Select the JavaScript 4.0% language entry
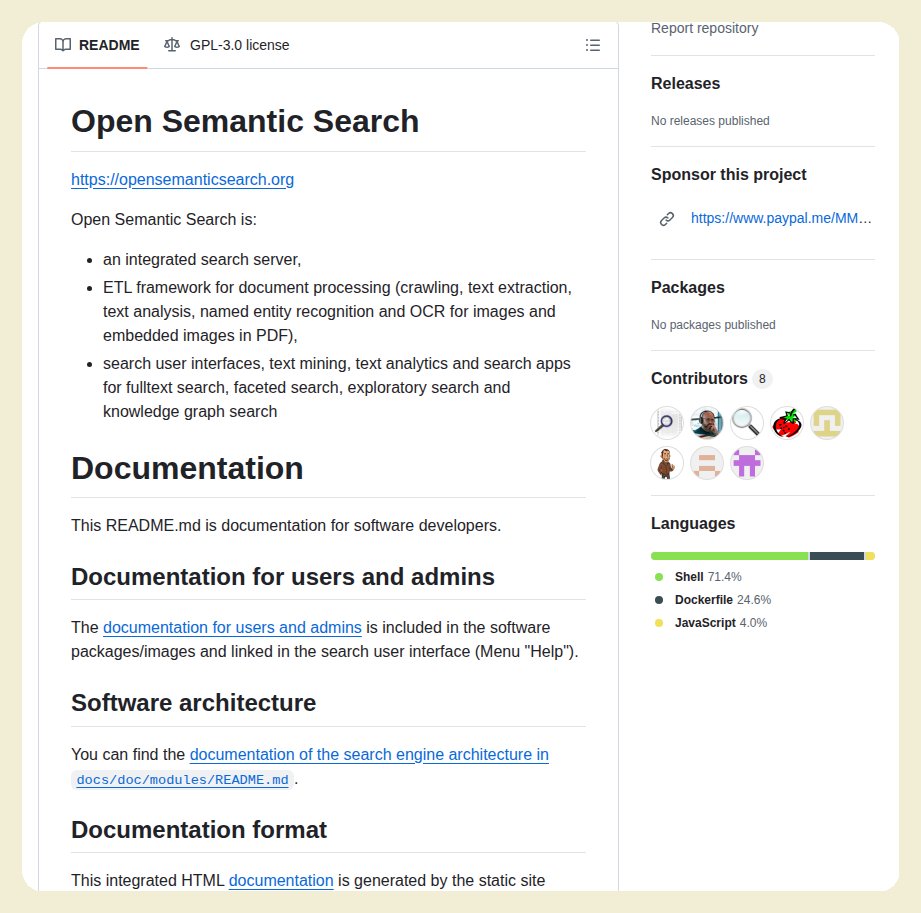The width and height of the screenshot is (921, 913). [x=711, y=623]
